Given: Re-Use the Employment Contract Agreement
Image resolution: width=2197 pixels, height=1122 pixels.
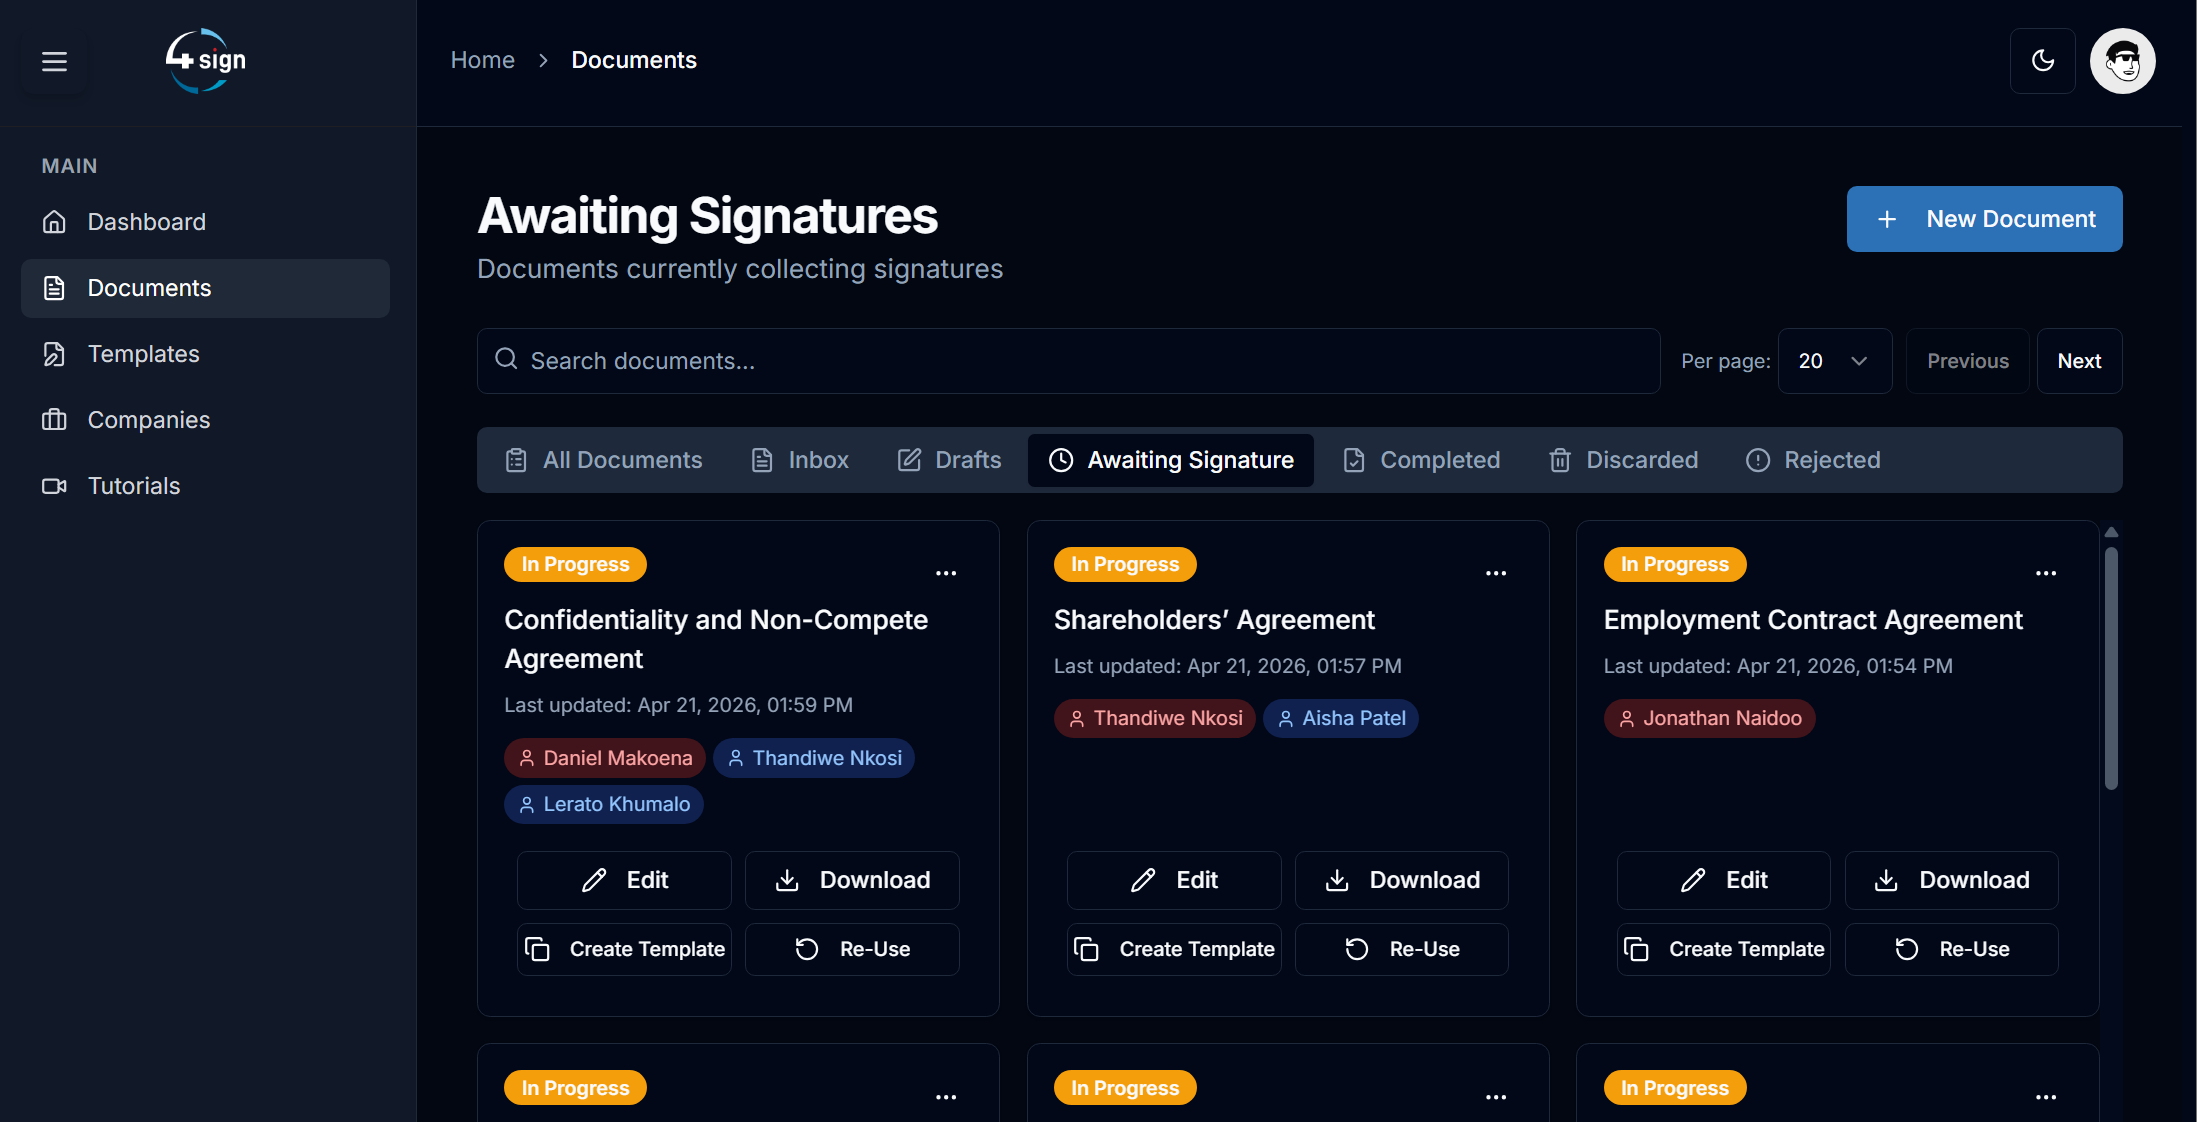Looking at the screenshot, I should tap(1952, 949).
